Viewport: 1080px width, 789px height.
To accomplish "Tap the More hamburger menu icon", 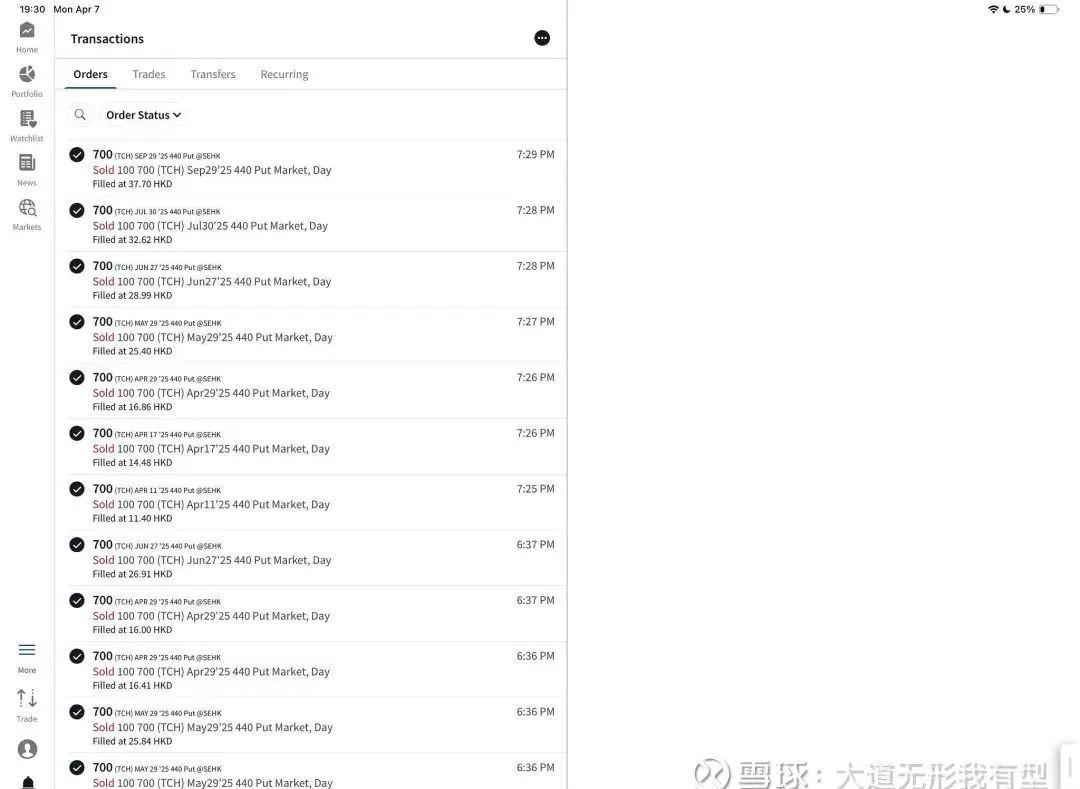I will [27, 651].
